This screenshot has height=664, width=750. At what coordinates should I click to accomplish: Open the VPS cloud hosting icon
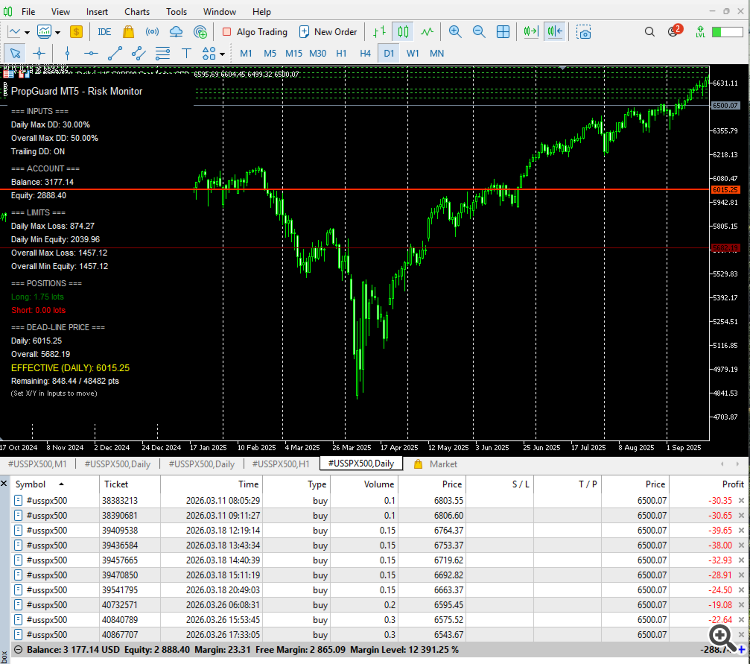(176, 32)
